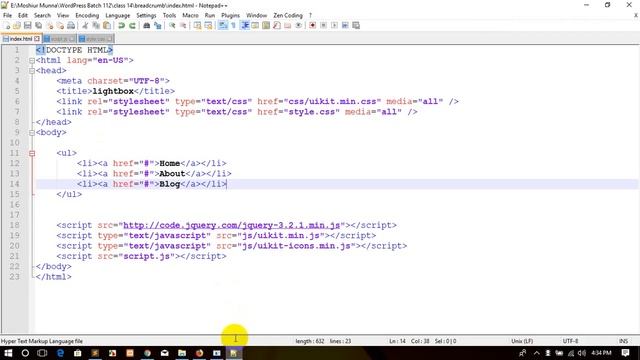Viewport: 640px width, 360px height.
Task: Toggle synchronize horizontal scrolling icon
Action: (x=209, y=25)
